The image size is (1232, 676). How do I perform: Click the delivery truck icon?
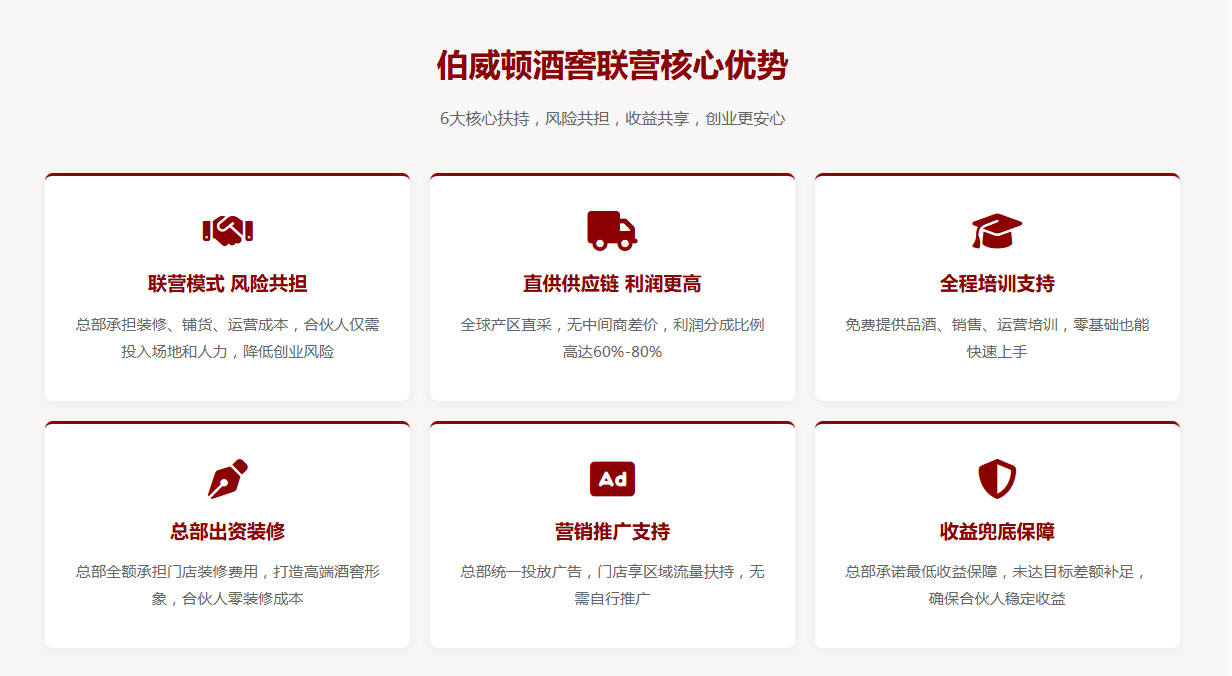coord(612,230)
